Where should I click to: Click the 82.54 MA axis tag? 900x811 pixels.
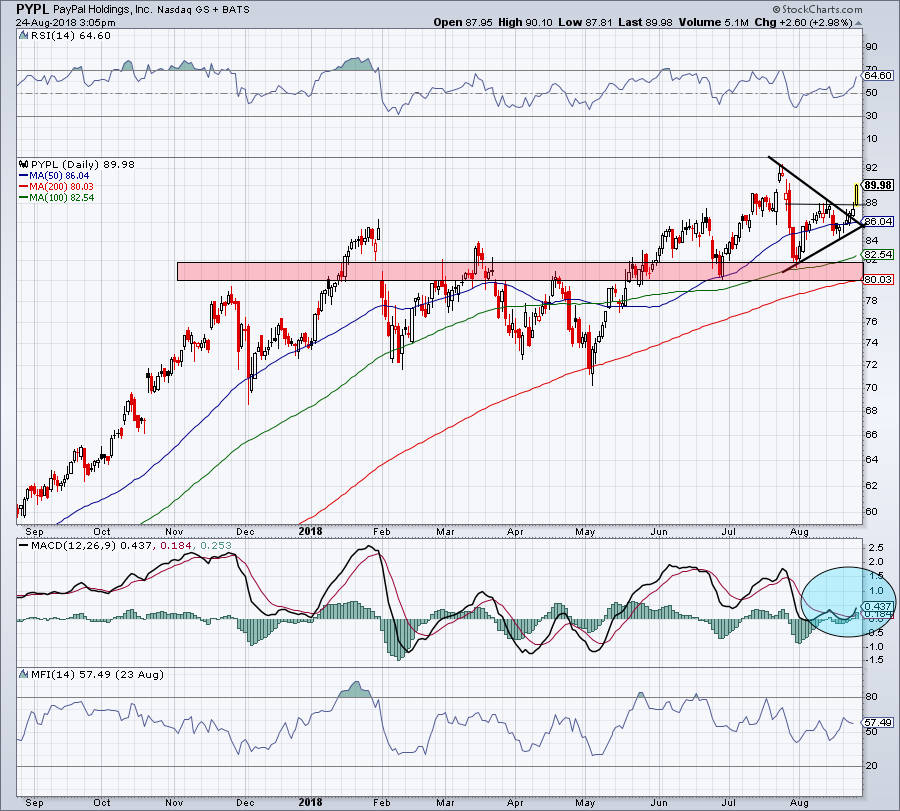coord(878,254)
